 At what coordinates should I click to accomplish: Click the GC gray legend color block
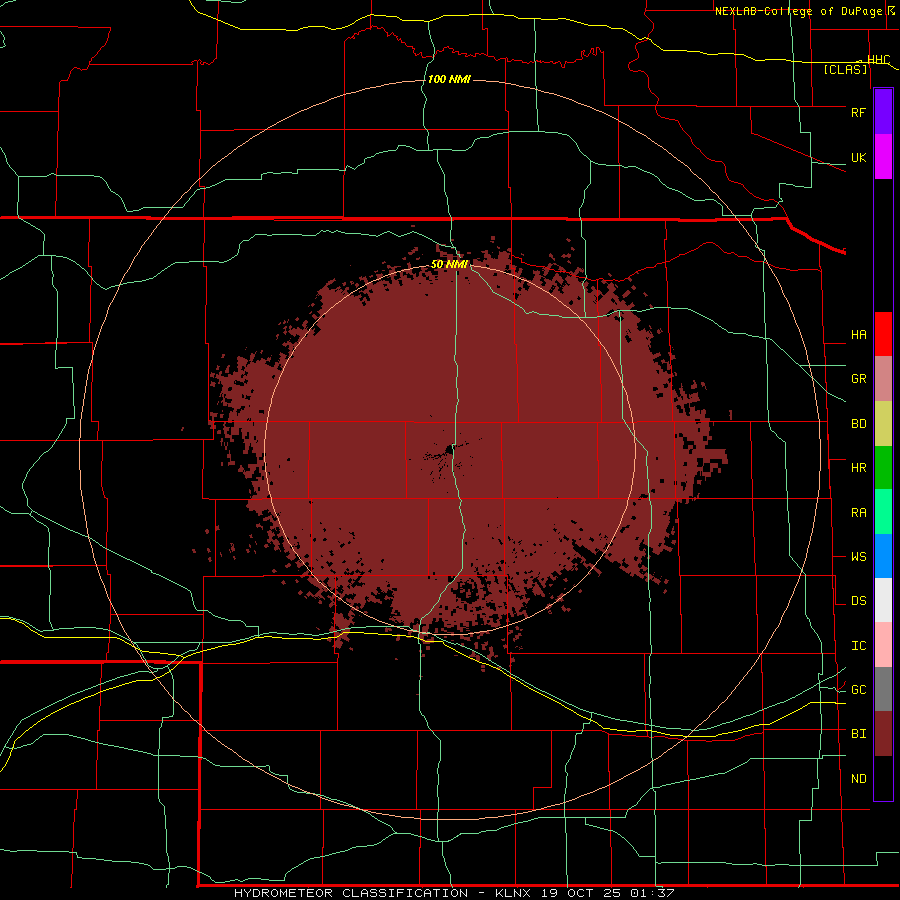point(883,689)
